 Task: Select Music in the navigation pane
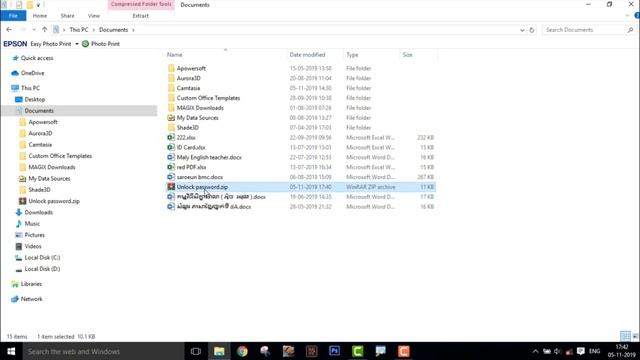tap(28, 224)
